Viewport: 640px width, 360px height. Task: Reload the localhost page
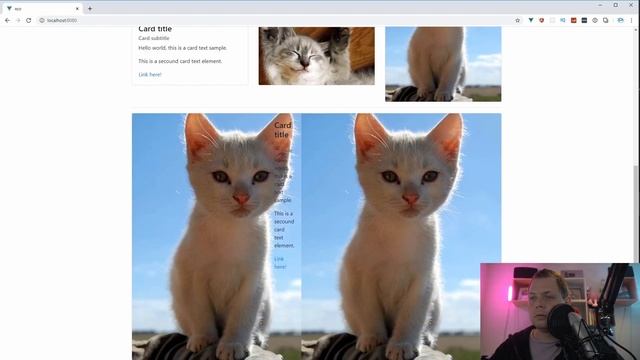29,20
